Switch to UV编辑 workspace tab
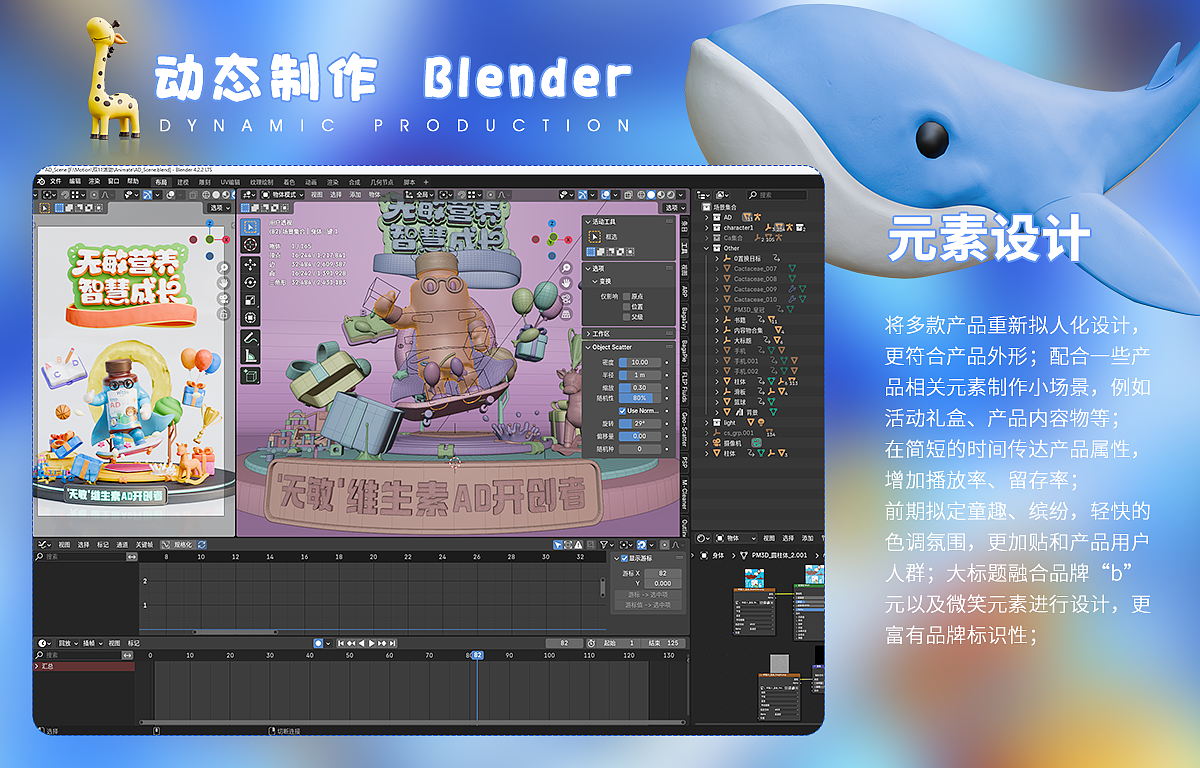This screenshot has height=768, width=1200. [x=231, y=182]
